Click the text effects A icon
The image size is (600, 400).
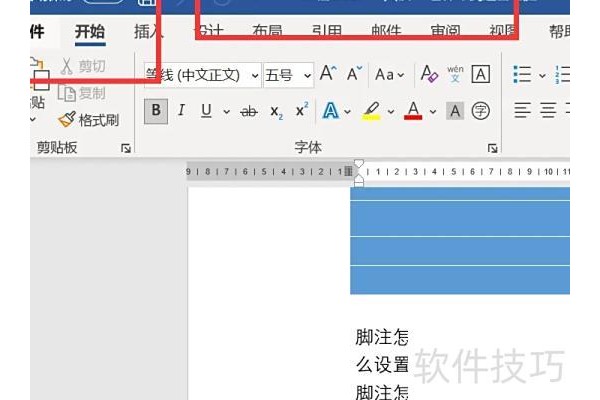point(330,111)
